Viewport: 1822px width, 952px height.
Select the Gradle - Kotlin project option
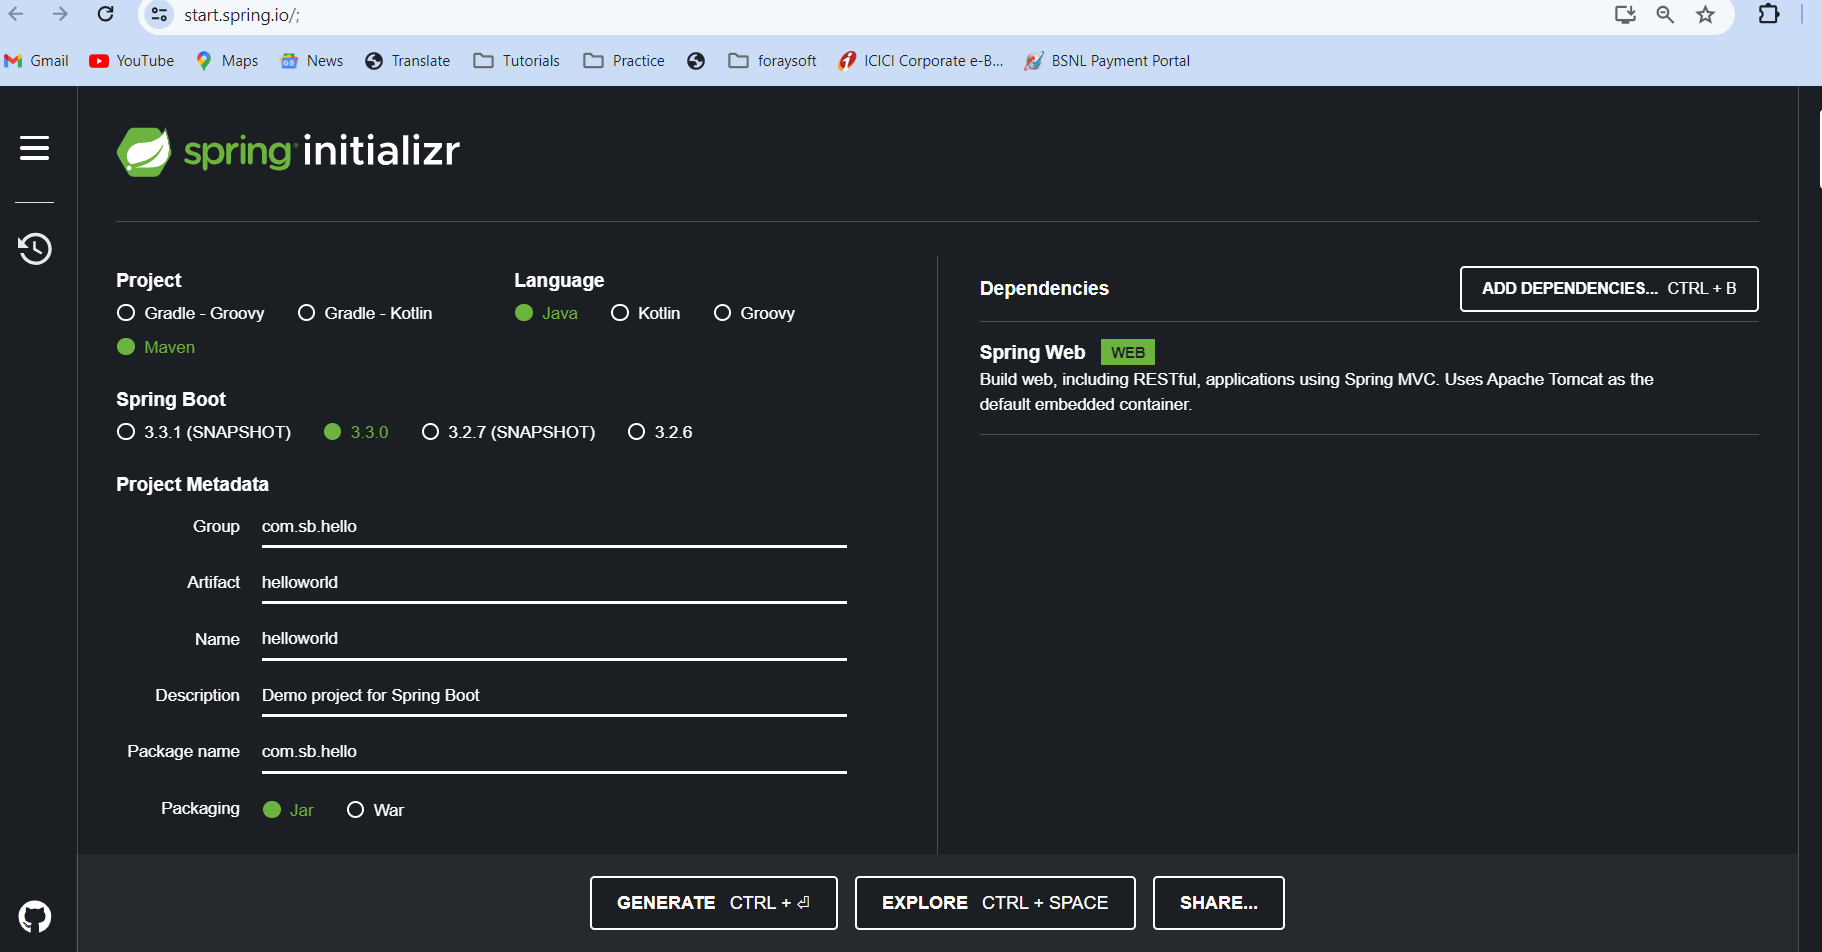(x=307, y=313)
